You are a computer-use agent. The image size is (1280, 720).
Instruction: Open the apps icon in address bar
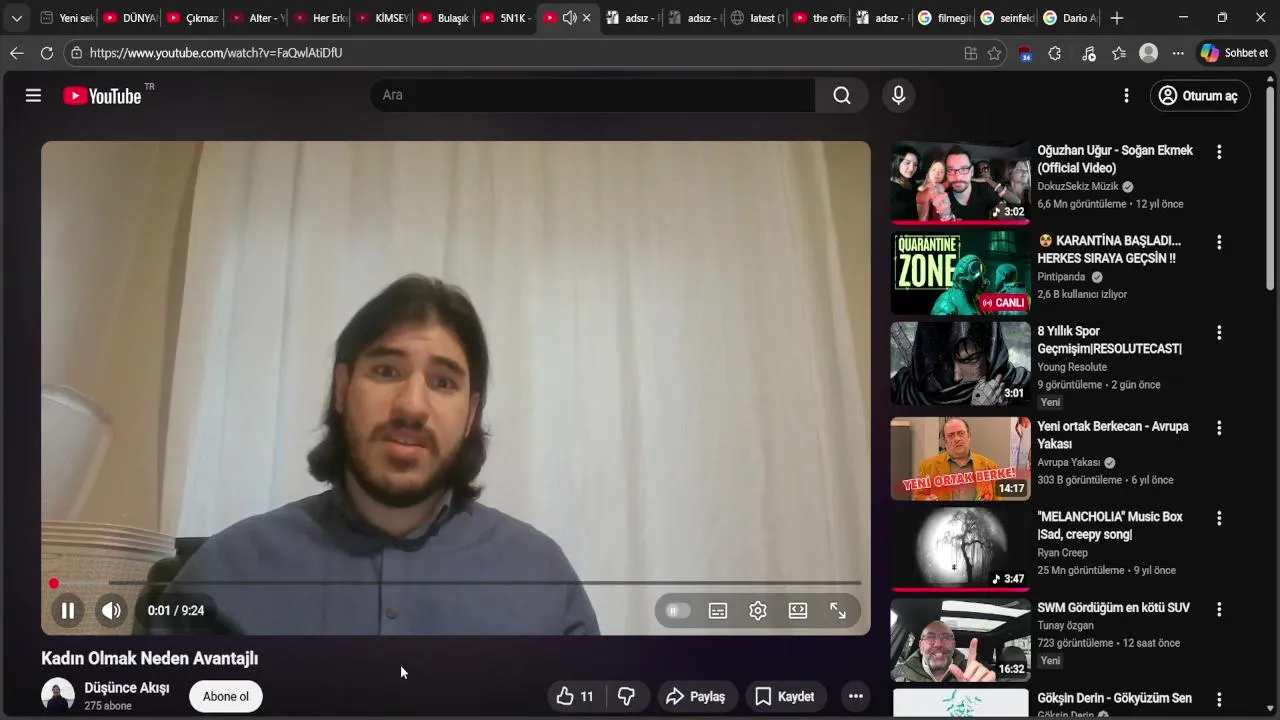pos(970,53)
